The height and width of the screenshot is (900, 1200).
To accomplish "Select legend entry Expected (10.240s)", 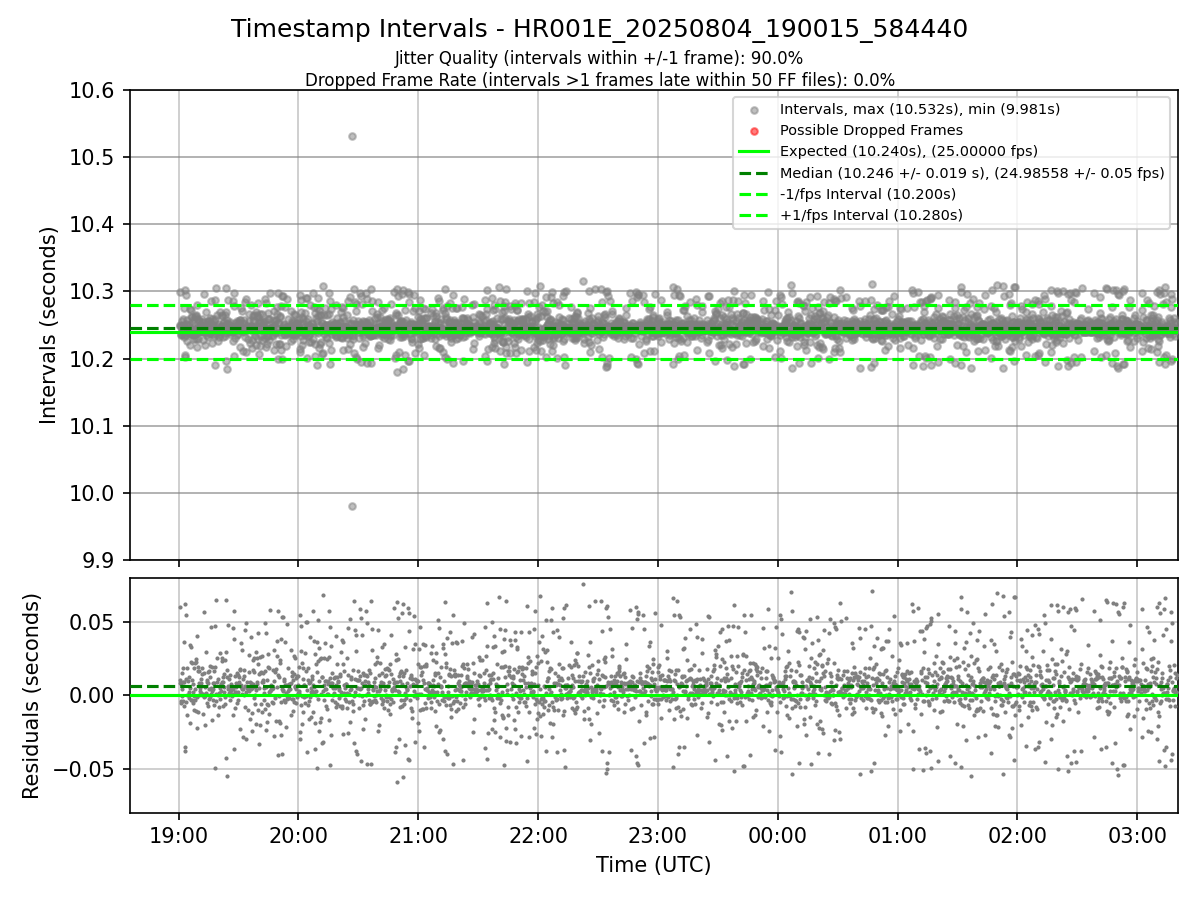I will coord(909,151).
